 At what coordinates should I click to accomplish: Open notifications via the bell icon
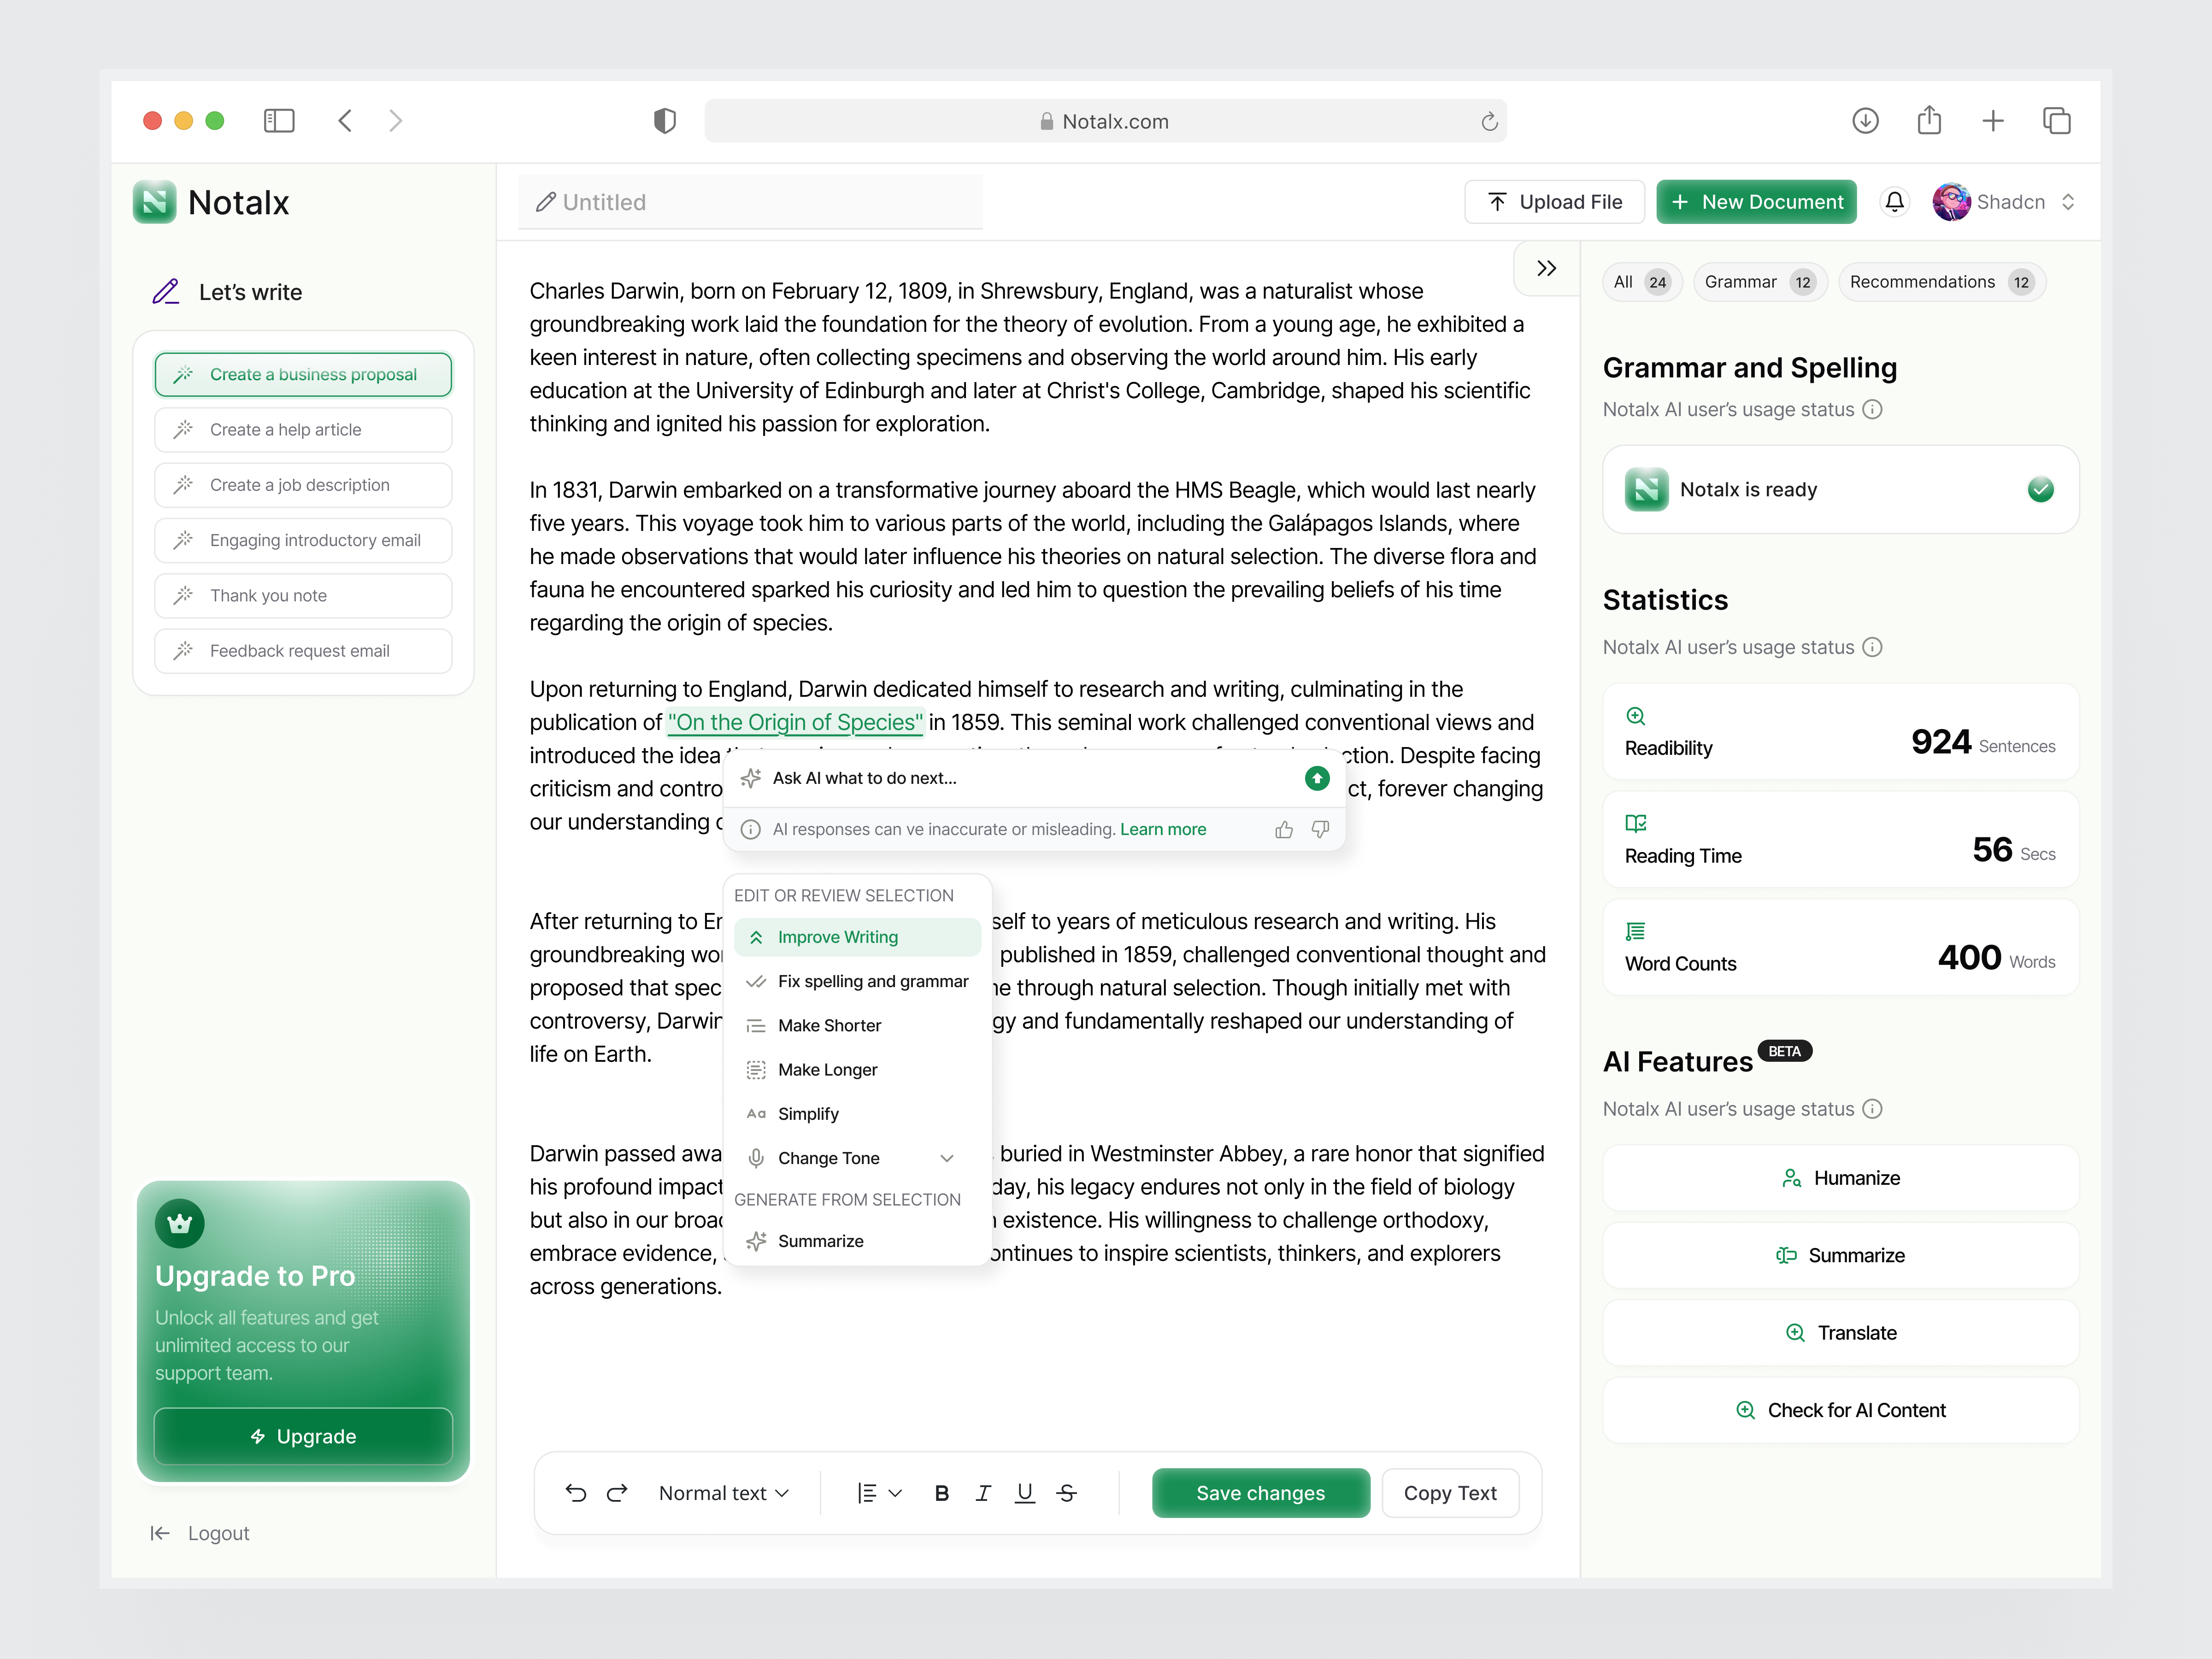click(1894, 202)
